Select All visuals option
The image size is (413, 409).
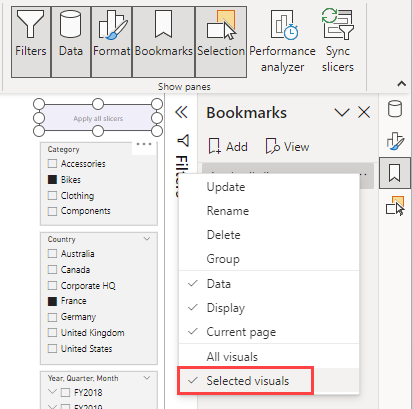269,357
